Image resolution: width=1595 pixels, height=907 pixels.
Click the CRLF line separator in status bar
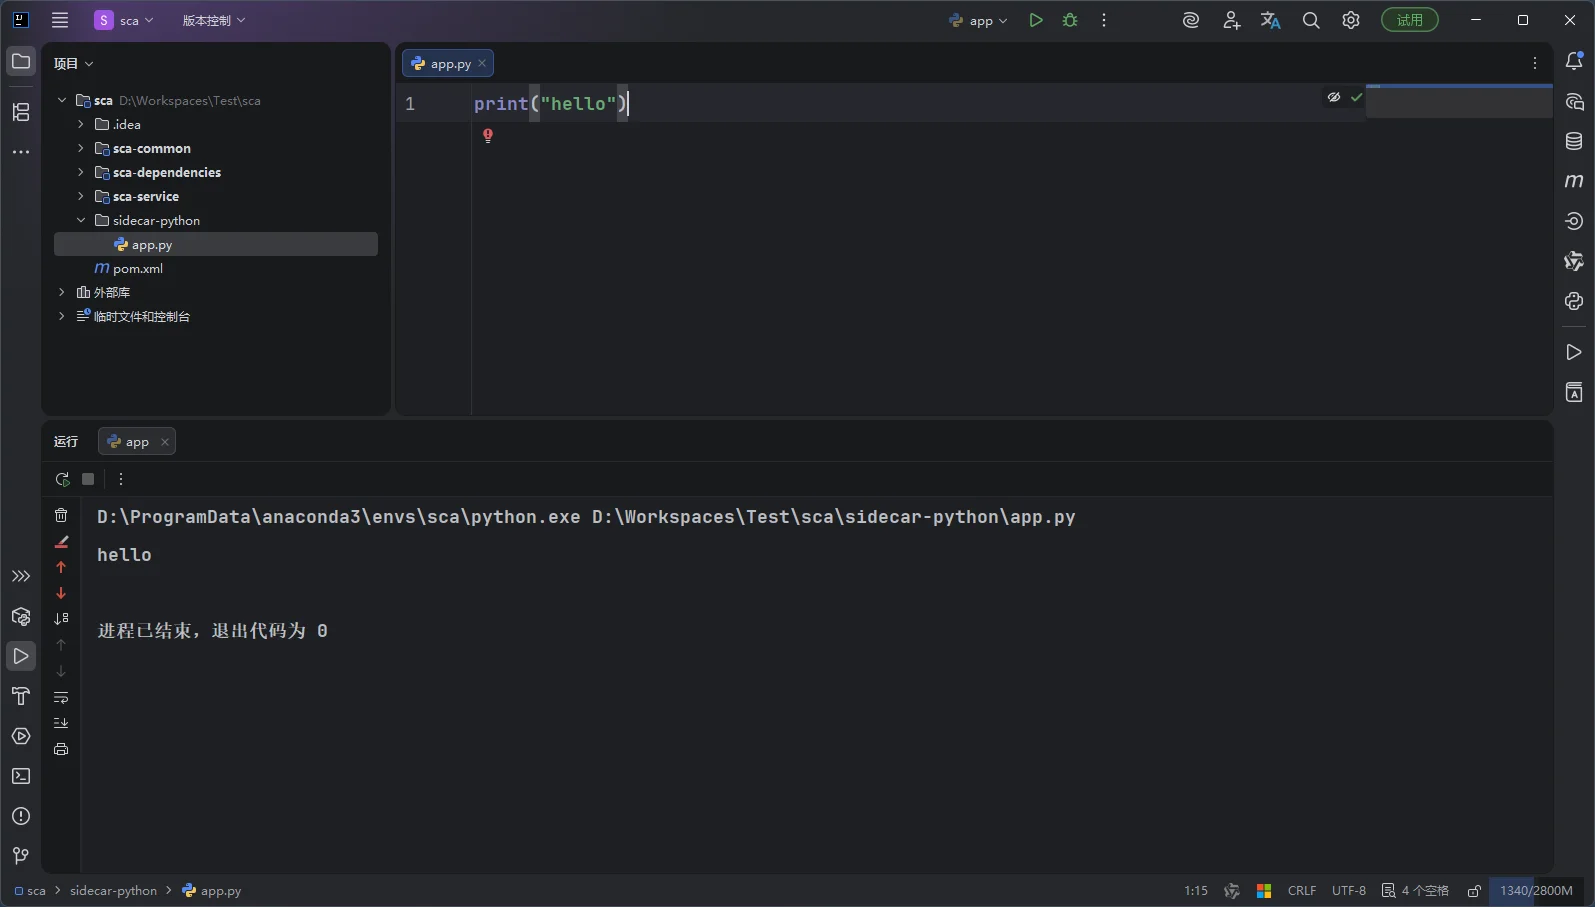(x=1301, y=891)
